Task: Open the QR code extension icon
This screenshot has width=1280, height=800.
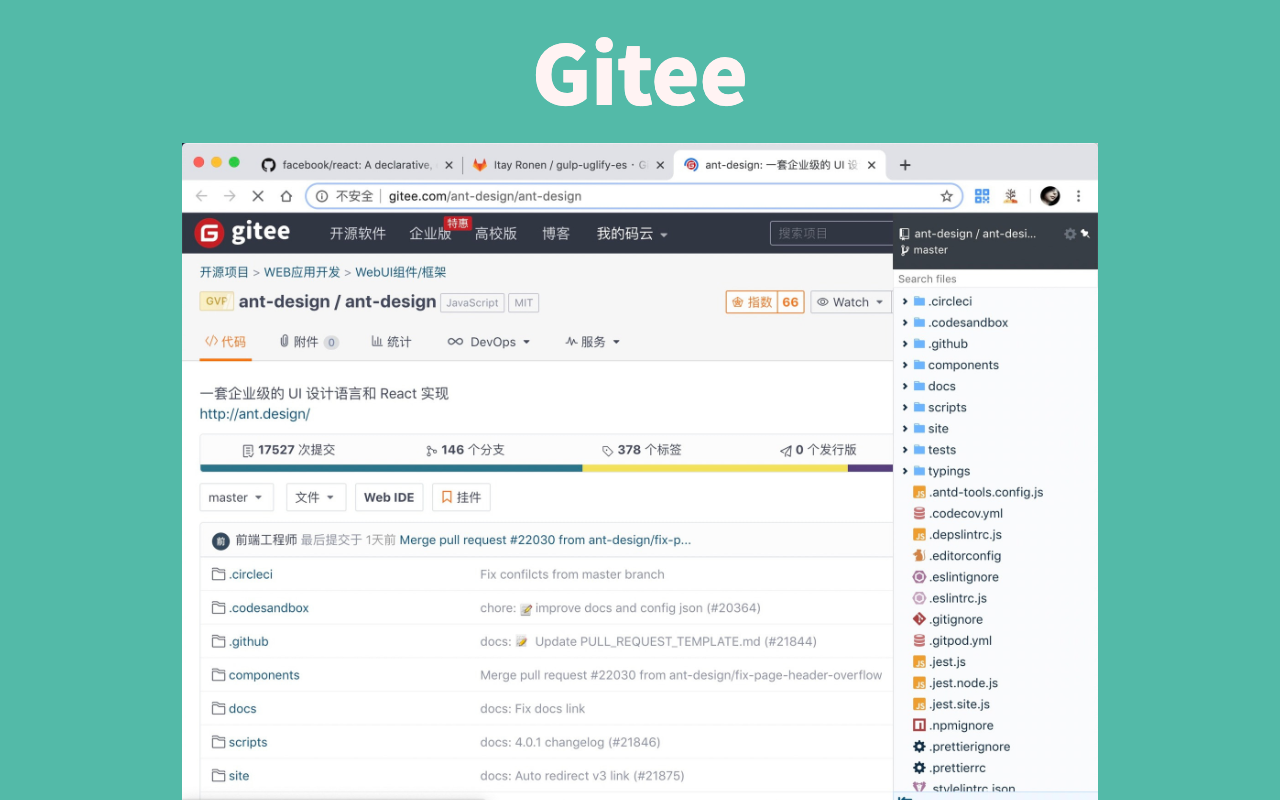Action: 982,196
